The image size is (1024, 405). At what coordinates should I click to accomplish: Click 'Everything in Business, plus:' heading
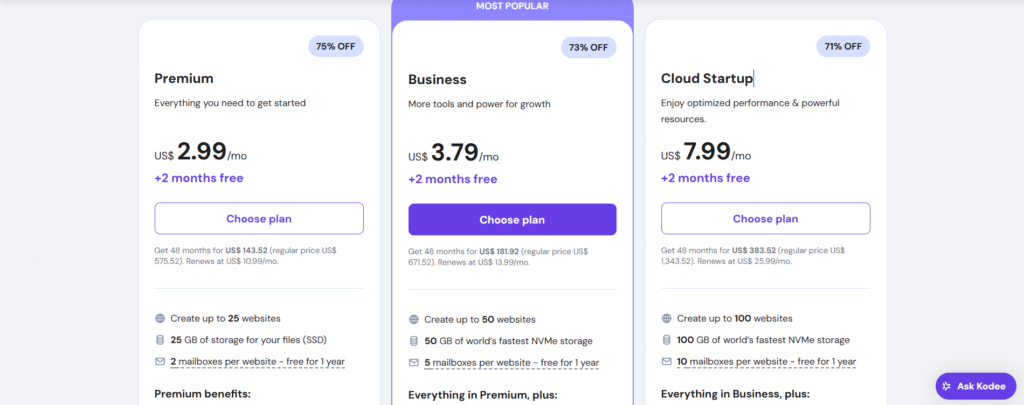point(735,394)
